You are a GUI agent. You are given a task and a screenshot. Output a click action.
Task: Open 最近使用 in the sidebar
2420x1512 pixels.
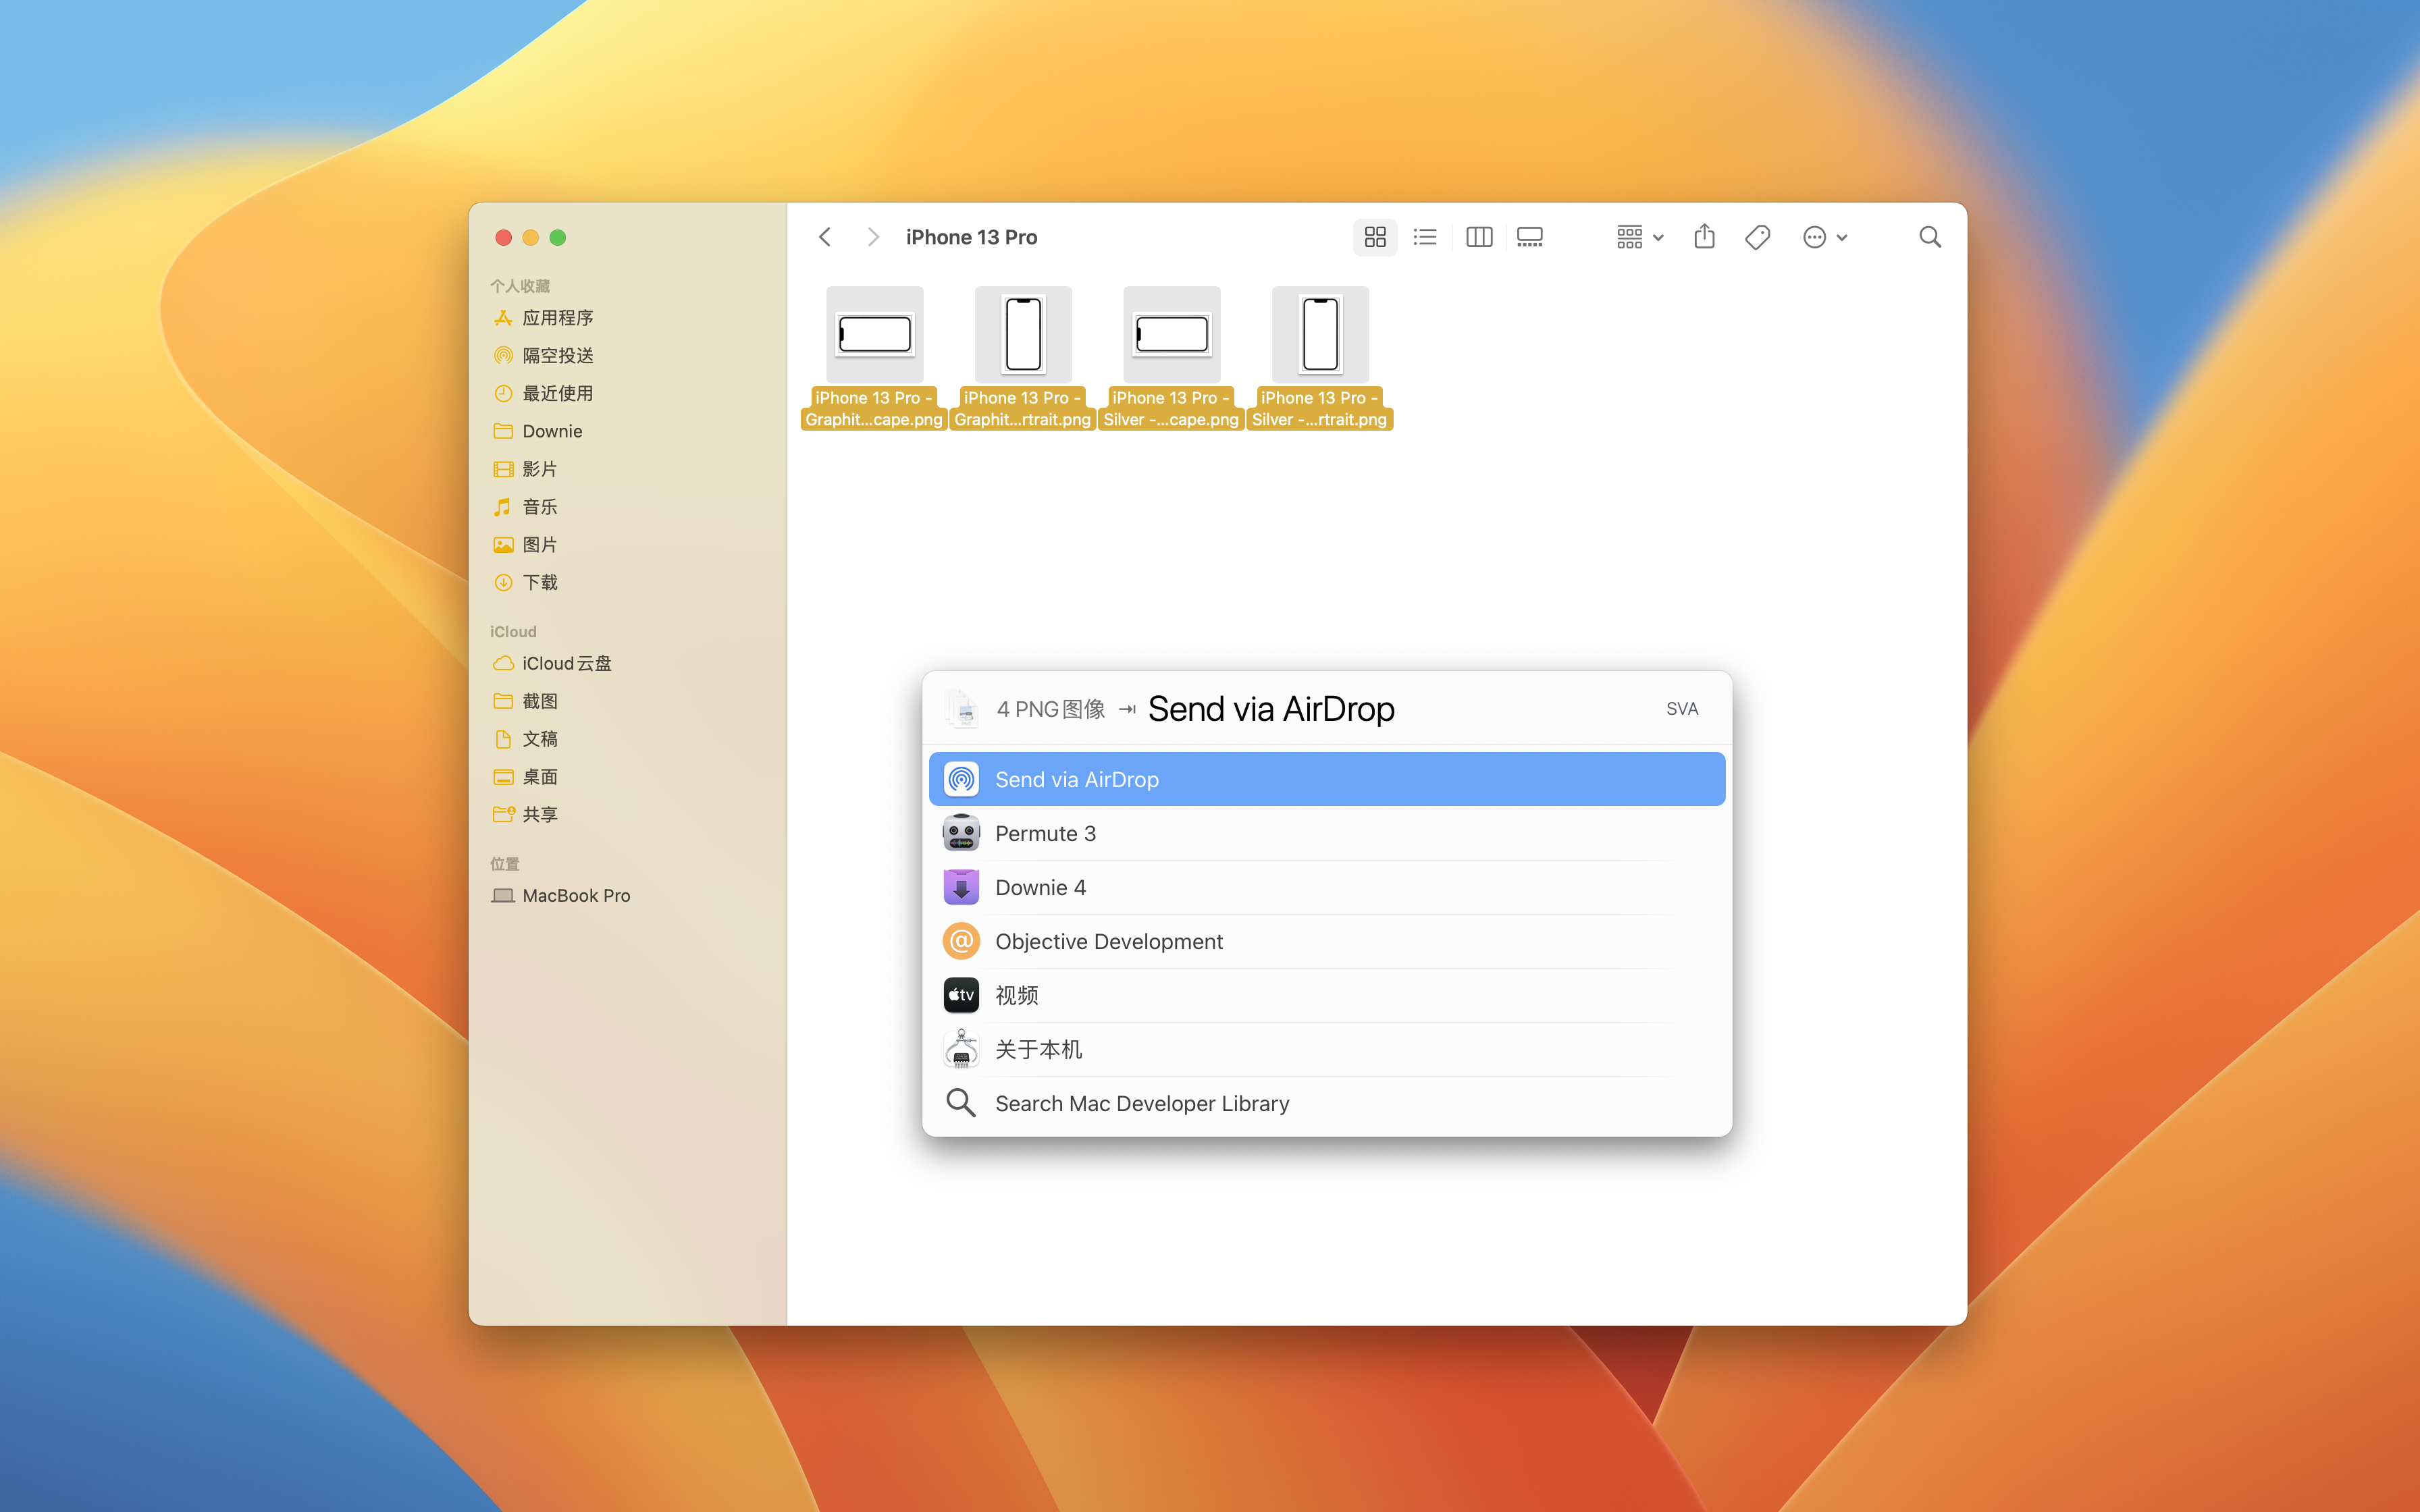[x=628, y=394]
